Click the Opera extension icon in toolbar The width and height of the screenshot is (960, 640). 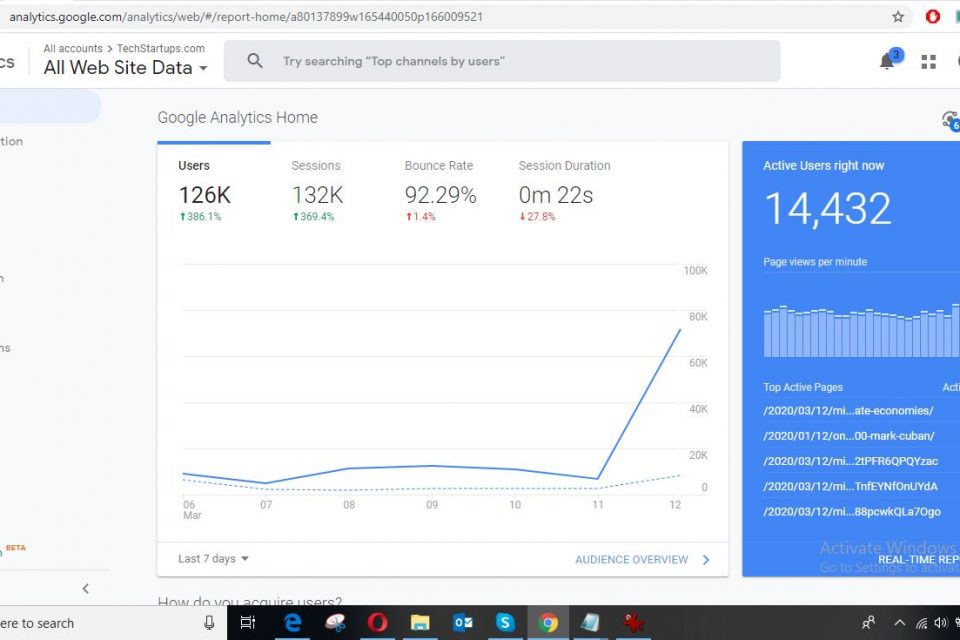(x=933, y=17)
